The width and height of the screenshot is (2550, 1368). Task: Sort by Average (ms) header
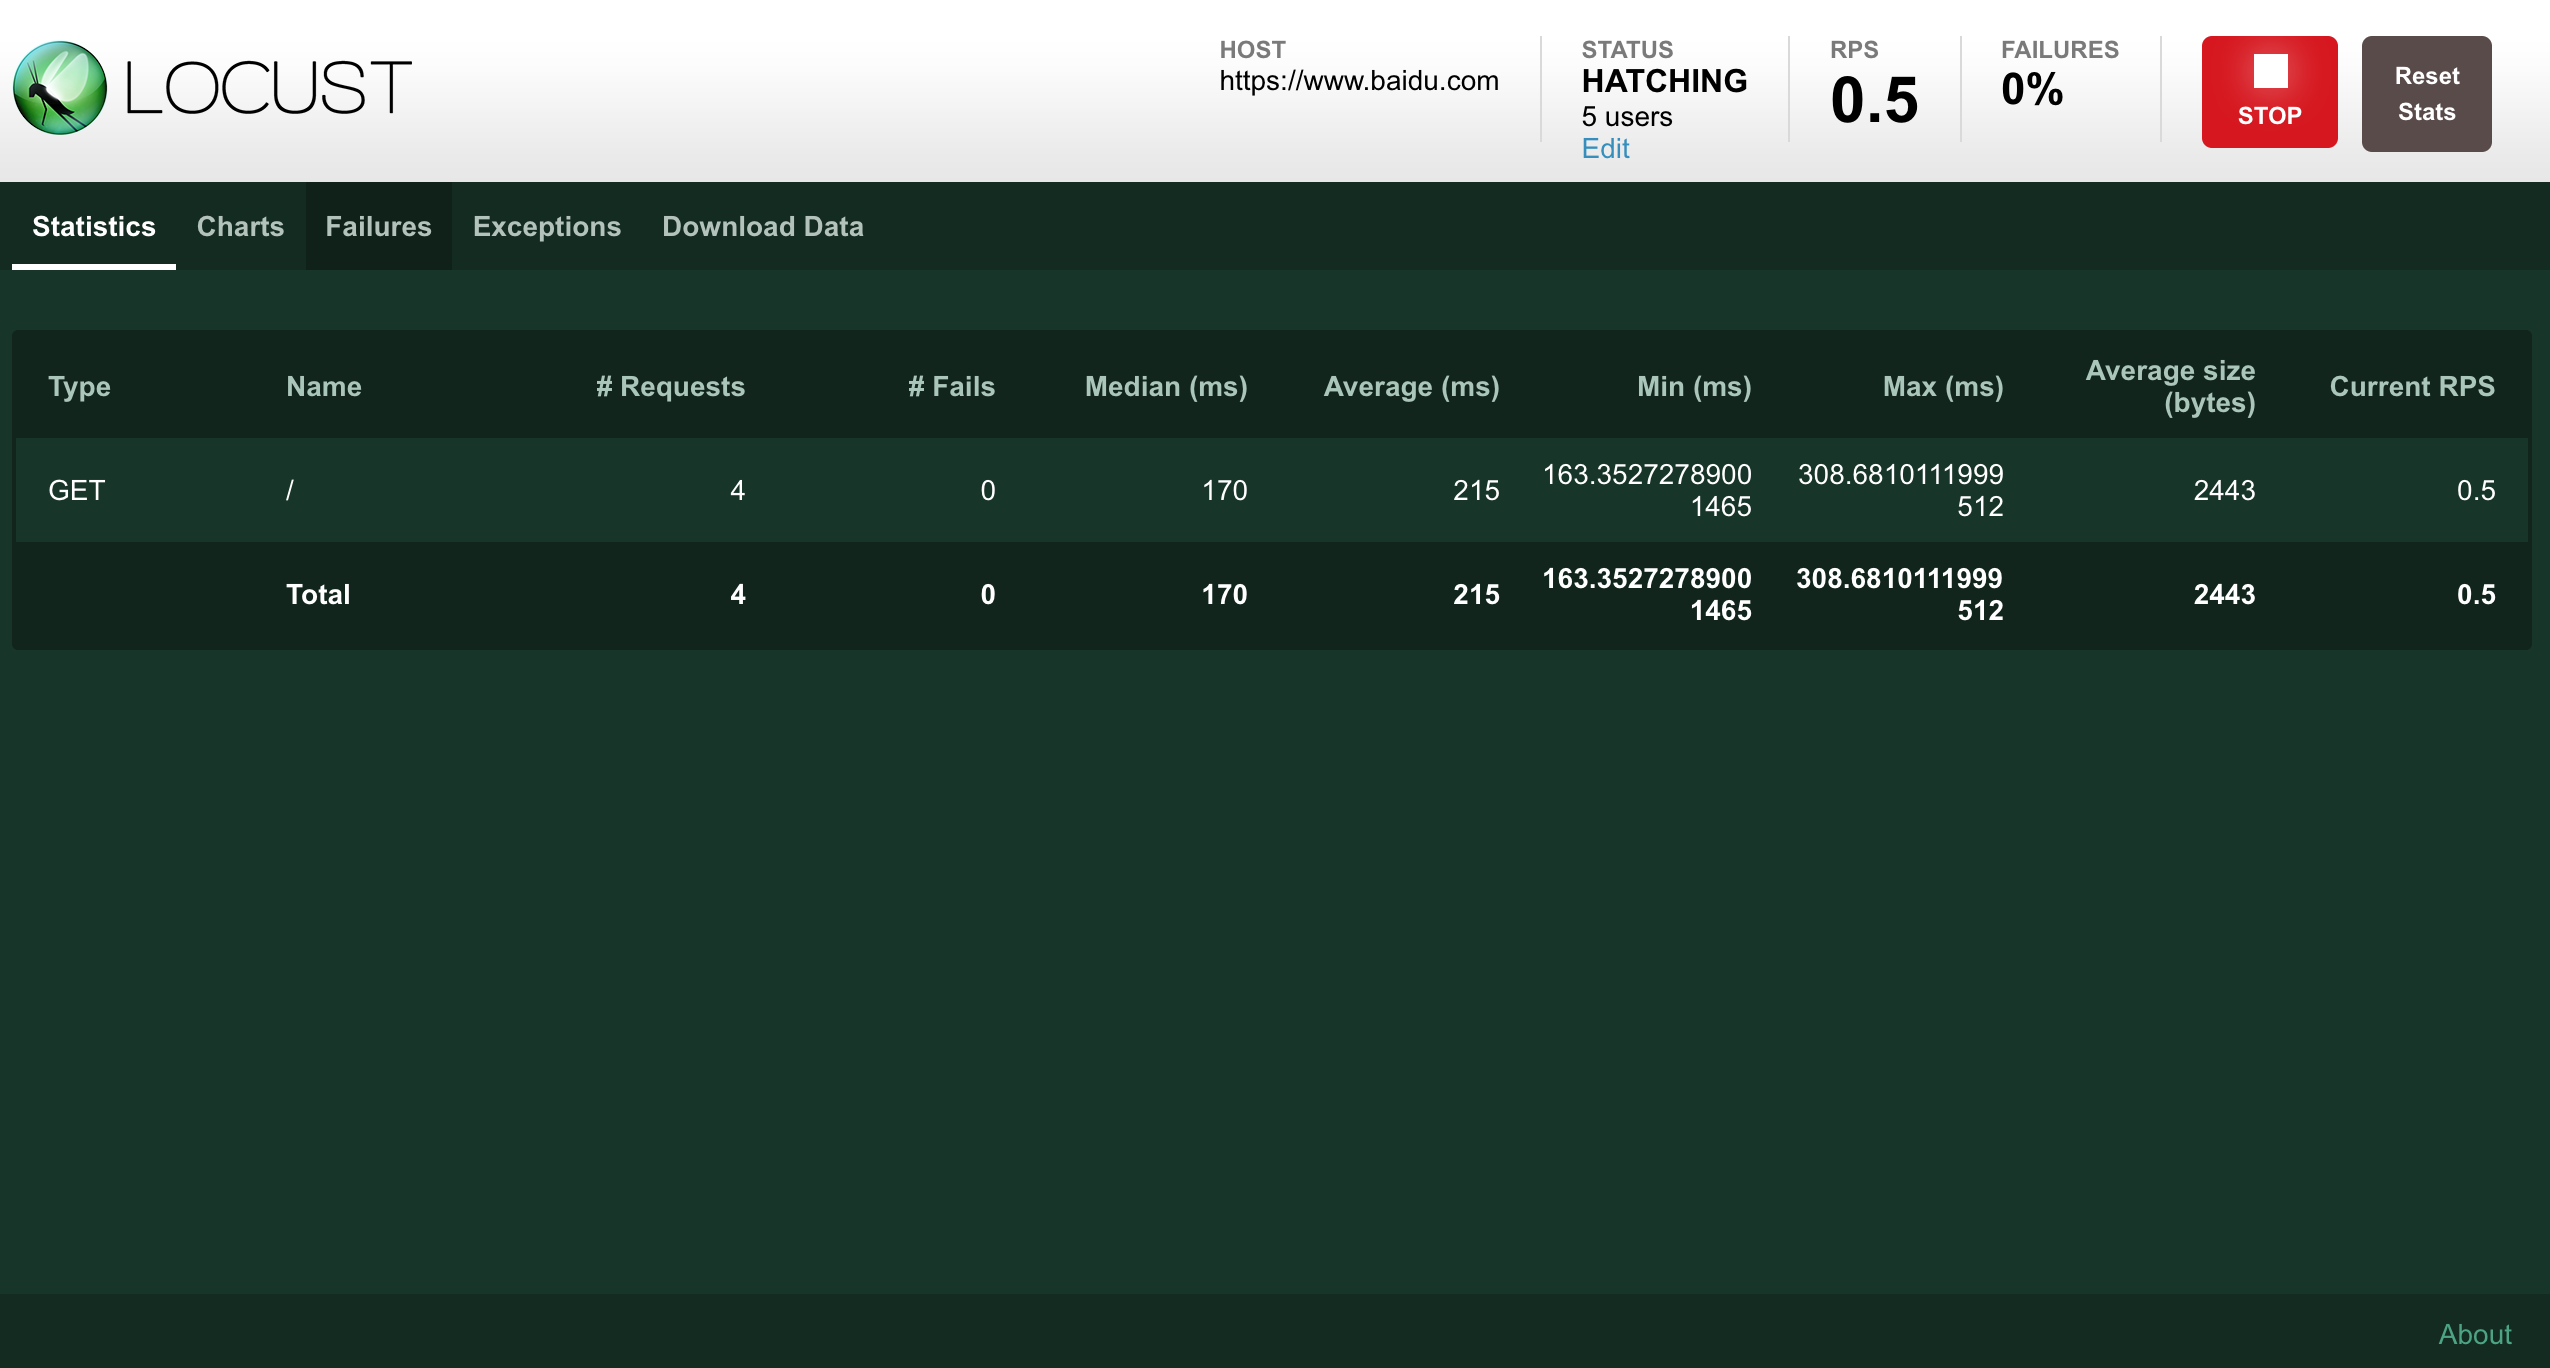pos(1410,387)
